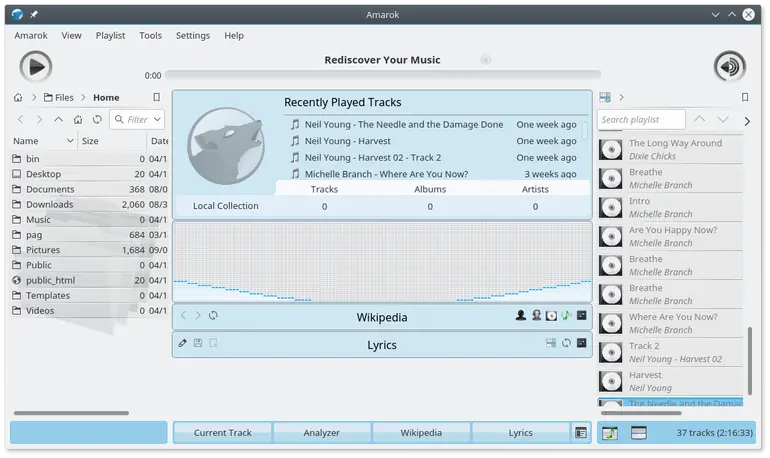This screenshot has width=770, height=458.
Task: Select the Music folder
Action: [x=89, y=219]
